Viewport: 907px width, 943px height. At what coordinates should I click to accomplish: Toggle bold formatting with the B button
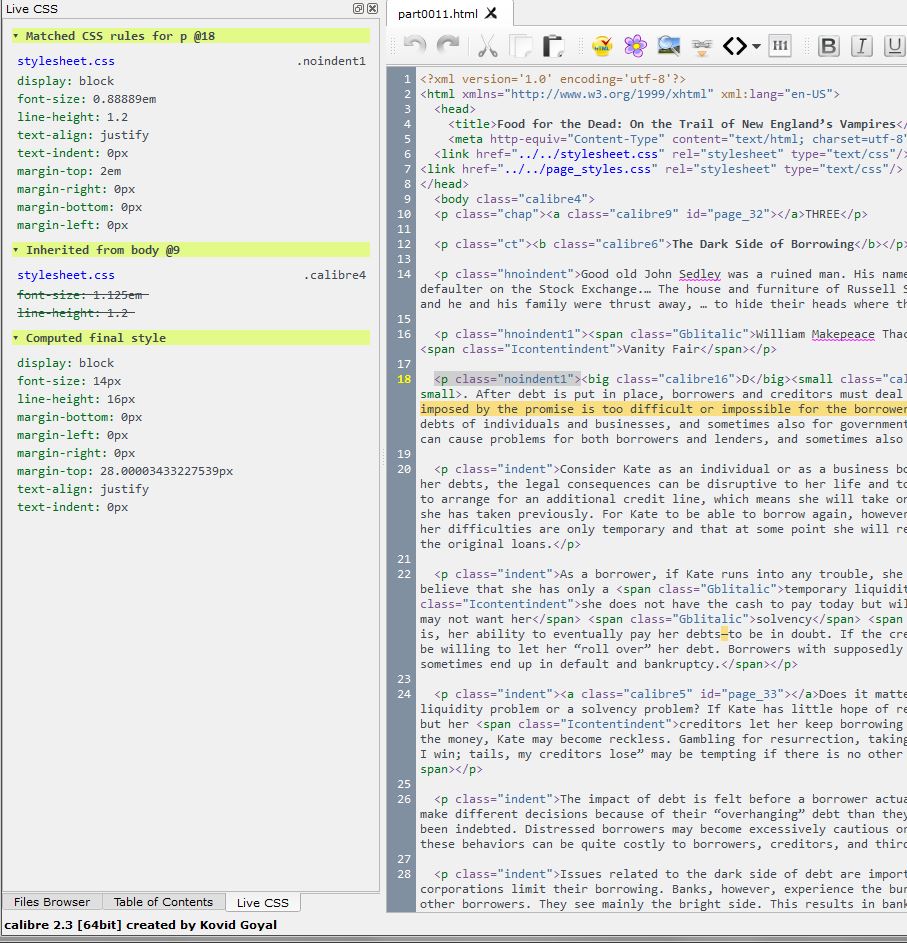829,46
